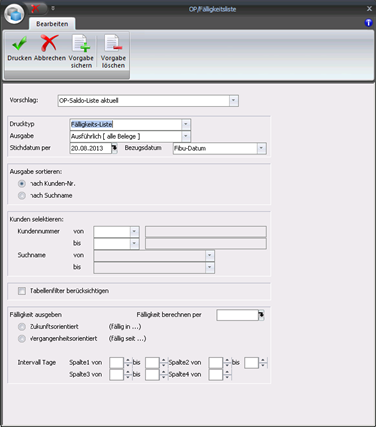Open the round application orb button
This screenshot has height=427, width=376.
(14, 14)
